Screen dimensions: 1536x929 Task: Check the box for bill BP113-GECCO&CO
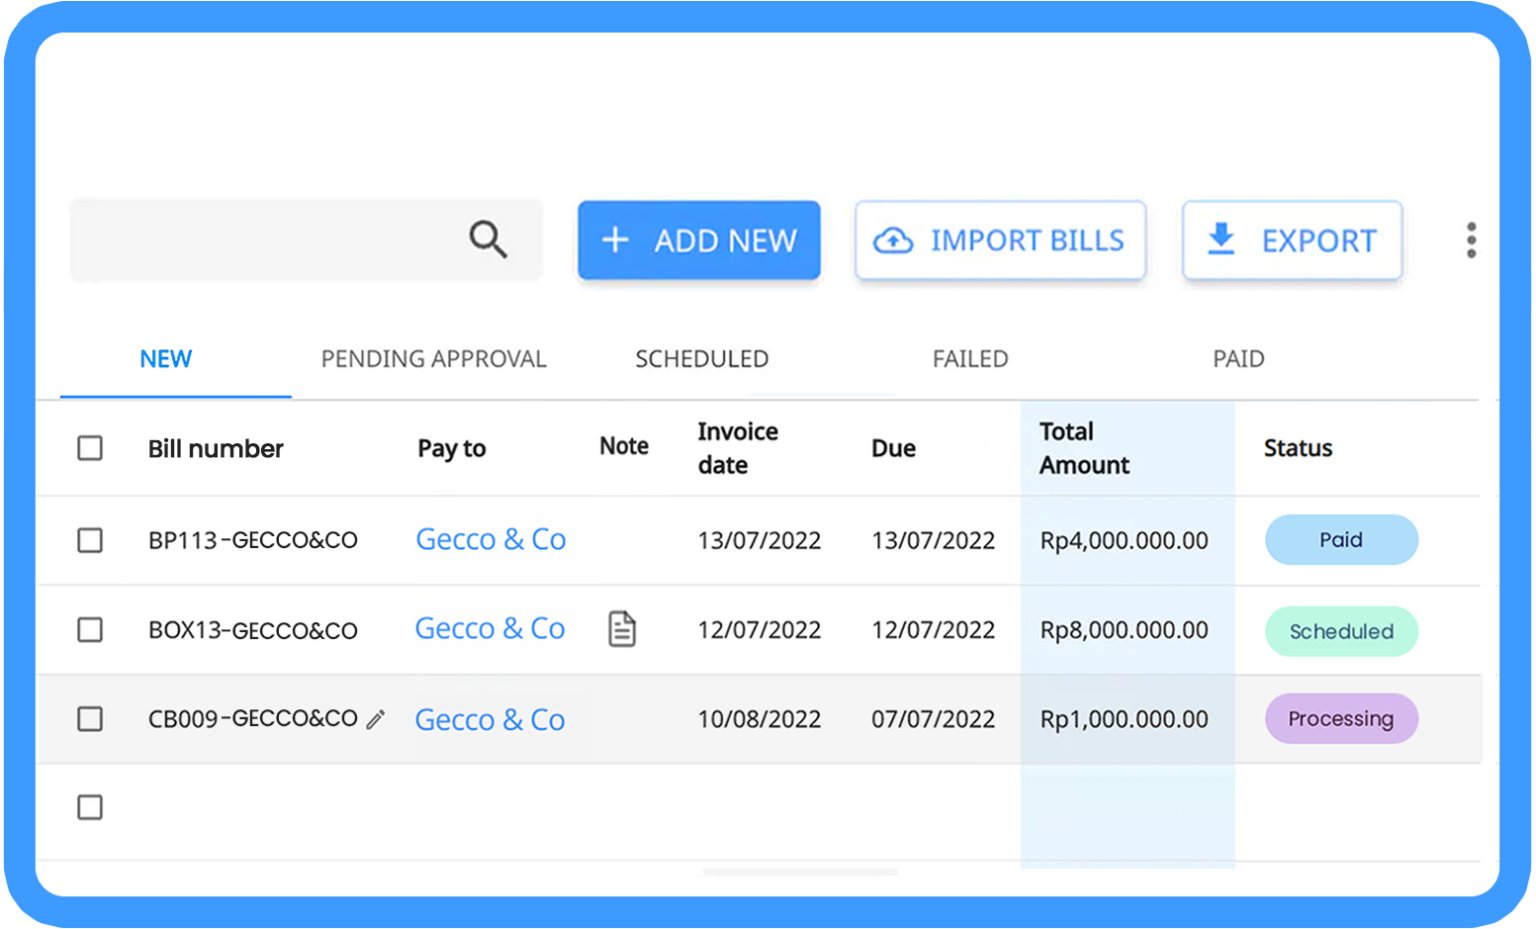(90, 540)
